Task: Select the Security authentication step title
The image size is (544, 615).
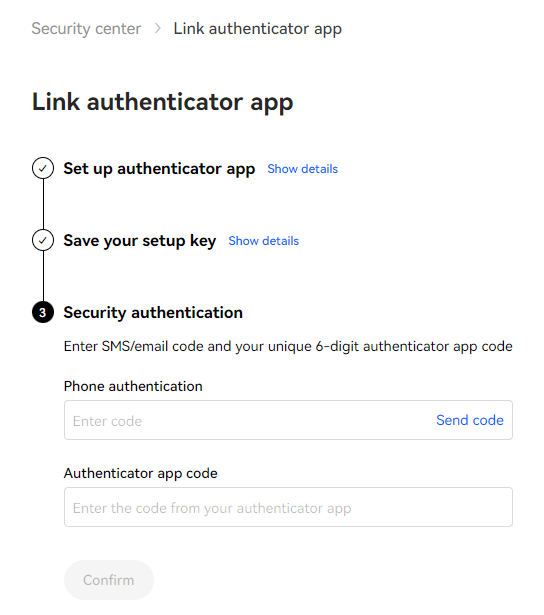Action: [x=153, y=313]
